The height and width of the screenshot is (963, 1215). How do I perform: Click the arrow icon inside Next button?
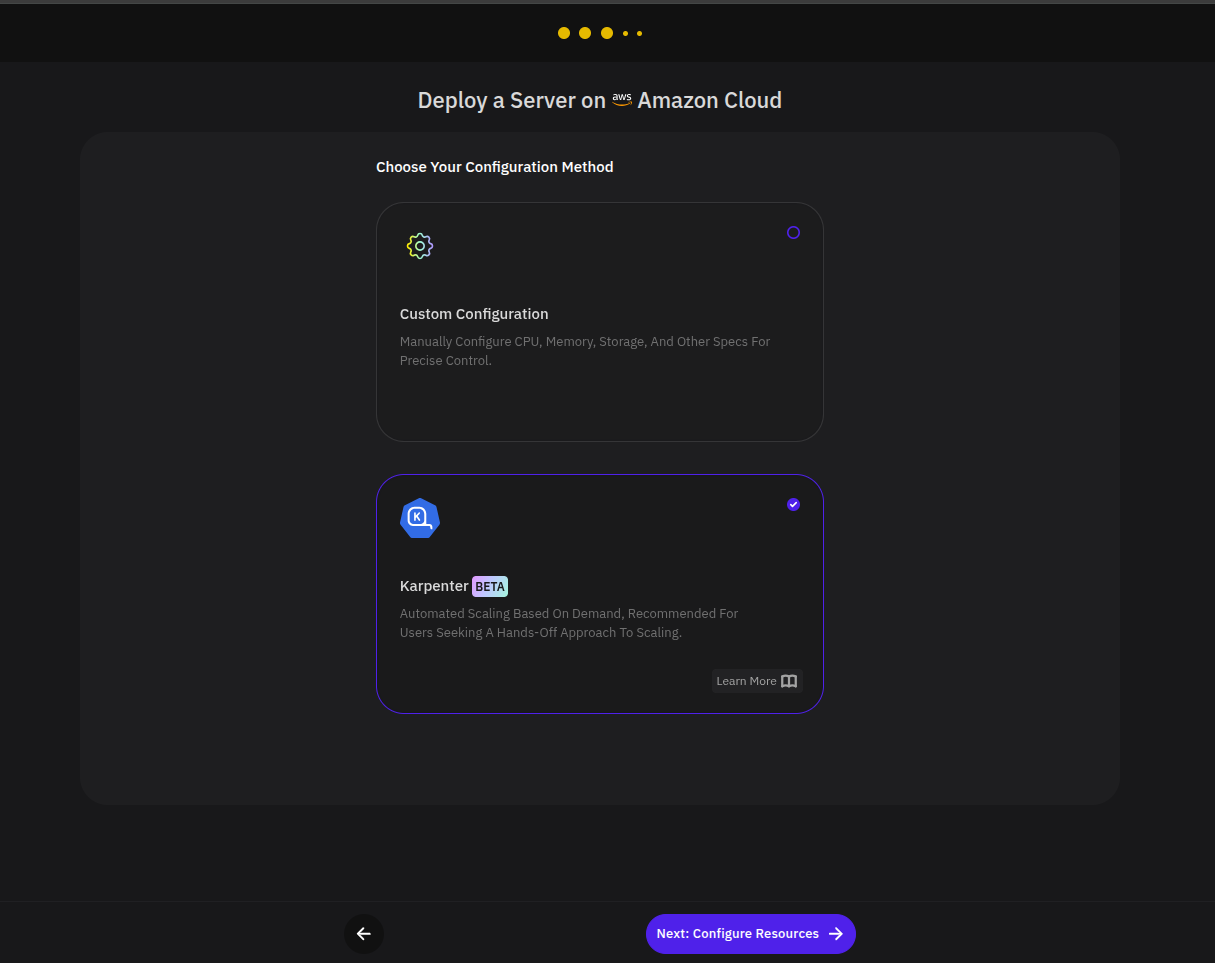click(x=836, y=934)
